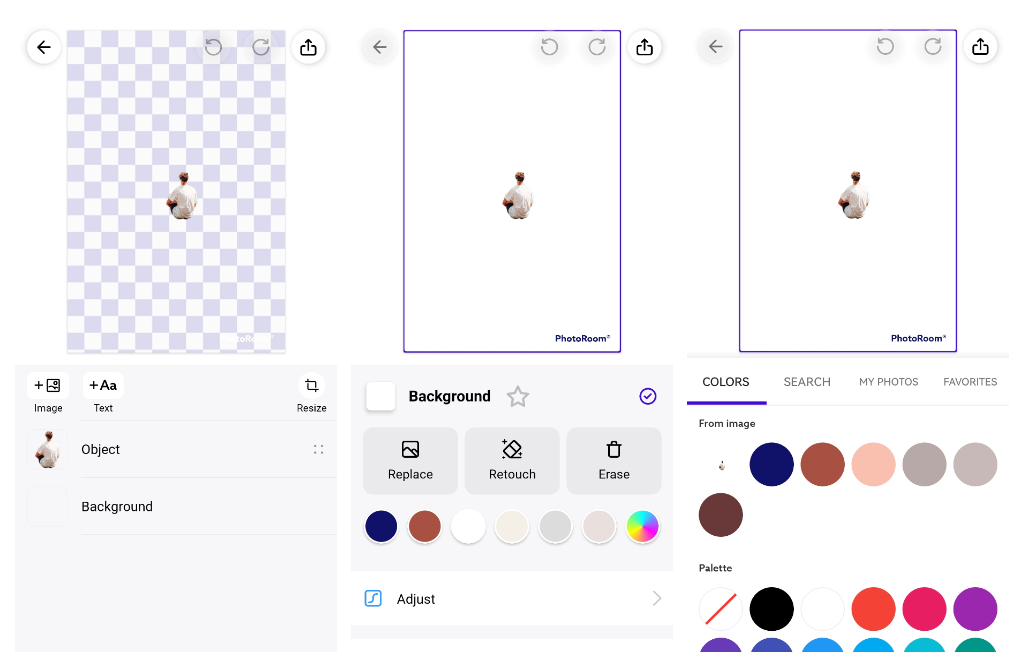Expand the Adjust section chevron
This screenshot has height=667, width=1024.
(x=657, y=599)
